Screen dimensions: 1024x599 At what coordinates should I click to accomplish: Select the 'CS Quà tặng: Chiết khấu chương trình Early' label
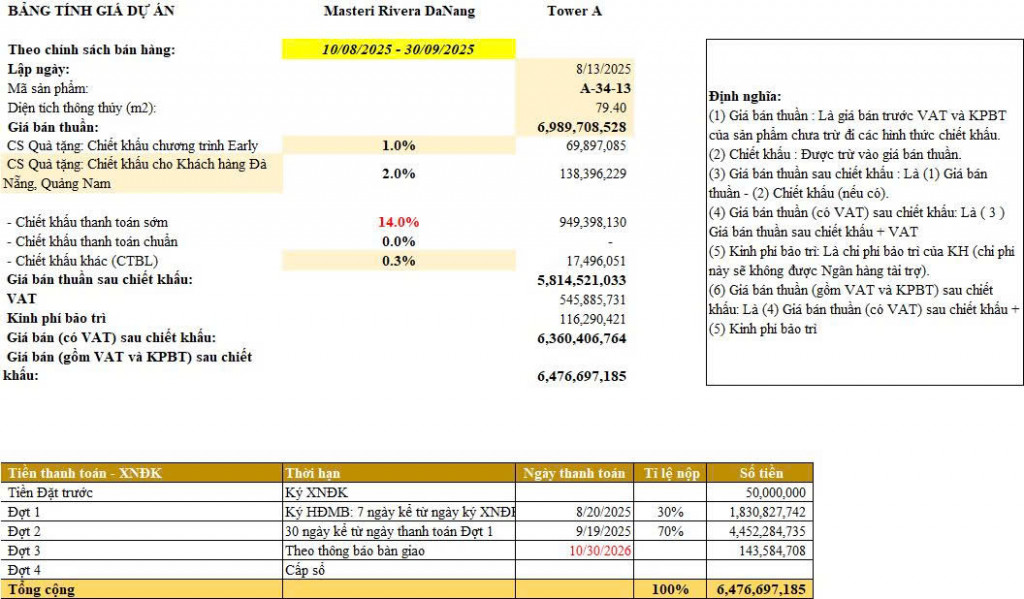point(133,145)
